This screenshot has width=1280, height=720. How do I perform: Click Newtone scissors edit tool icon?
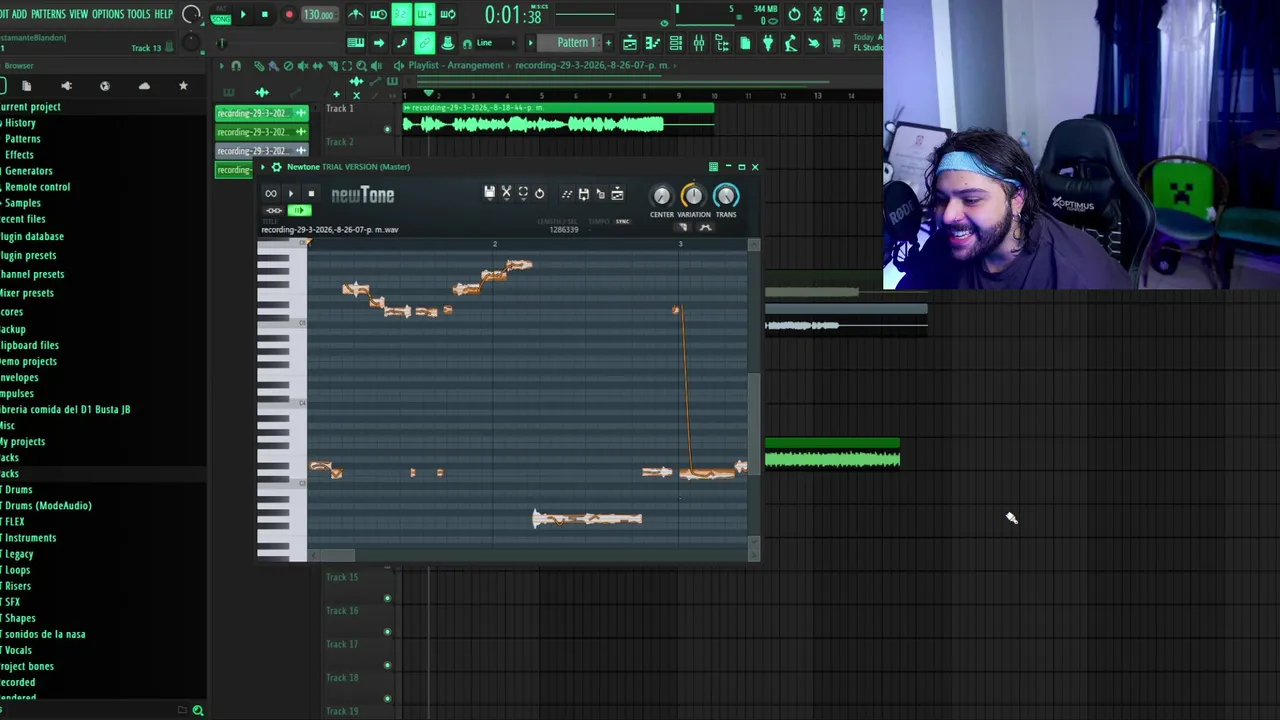pyautogui.click(x=506, y=193)
